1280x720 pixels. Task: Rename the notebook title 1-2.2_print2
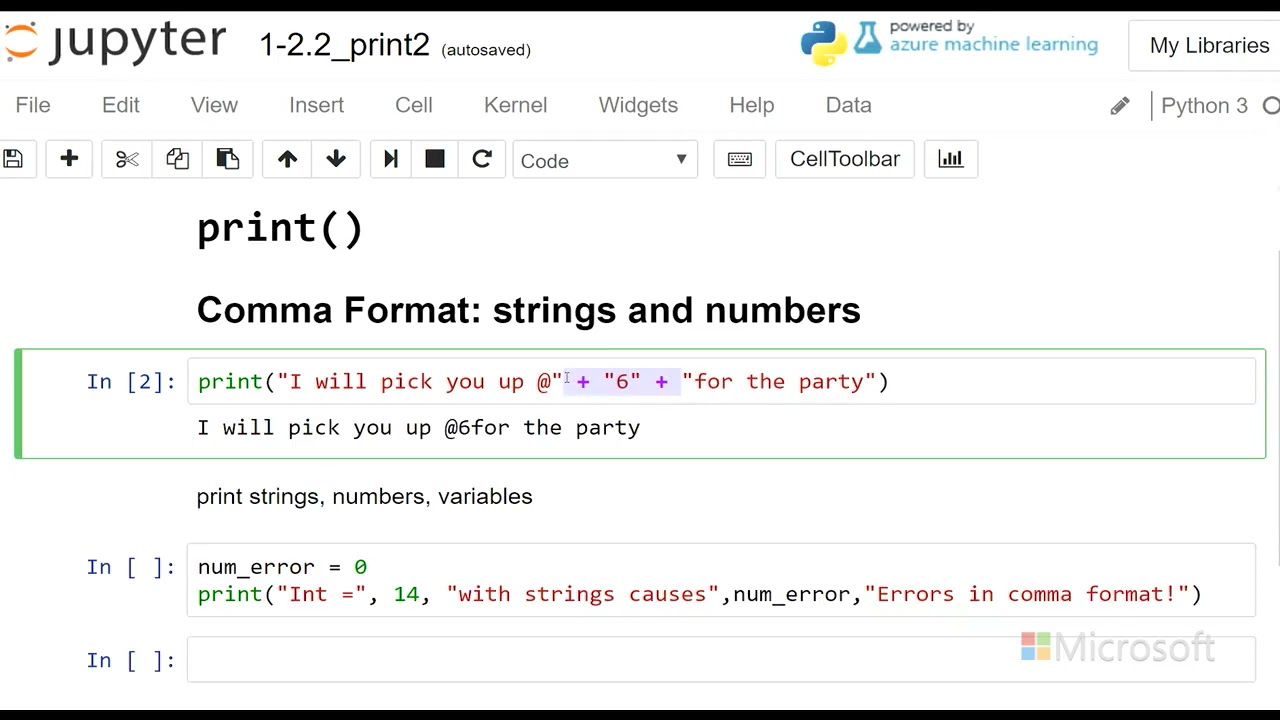click(x=345, y=45)
